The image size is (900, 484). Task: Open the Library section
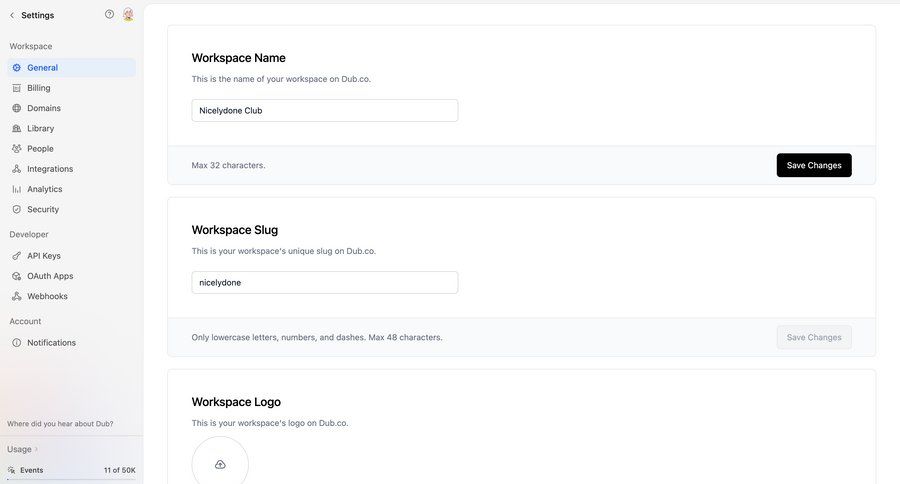point(72,128)
